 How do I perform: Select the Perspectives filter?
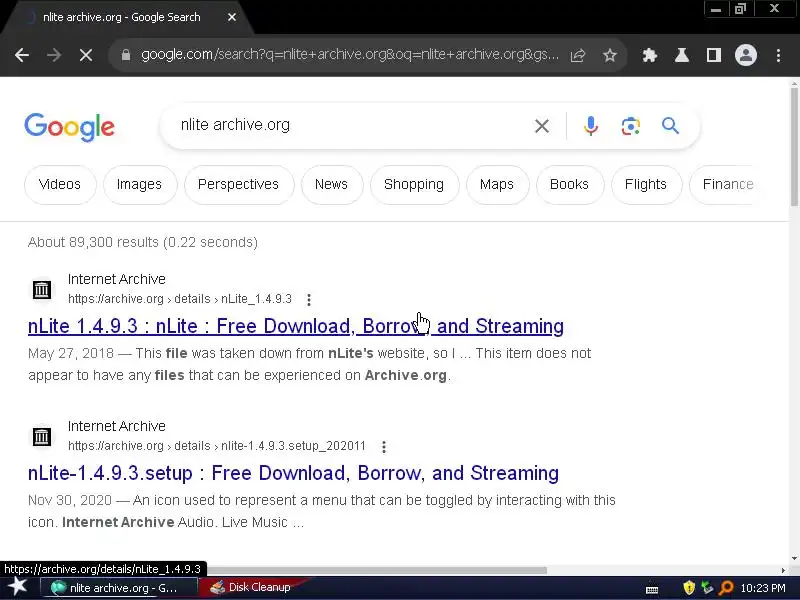pyautogui.click(x=238, y=184)
